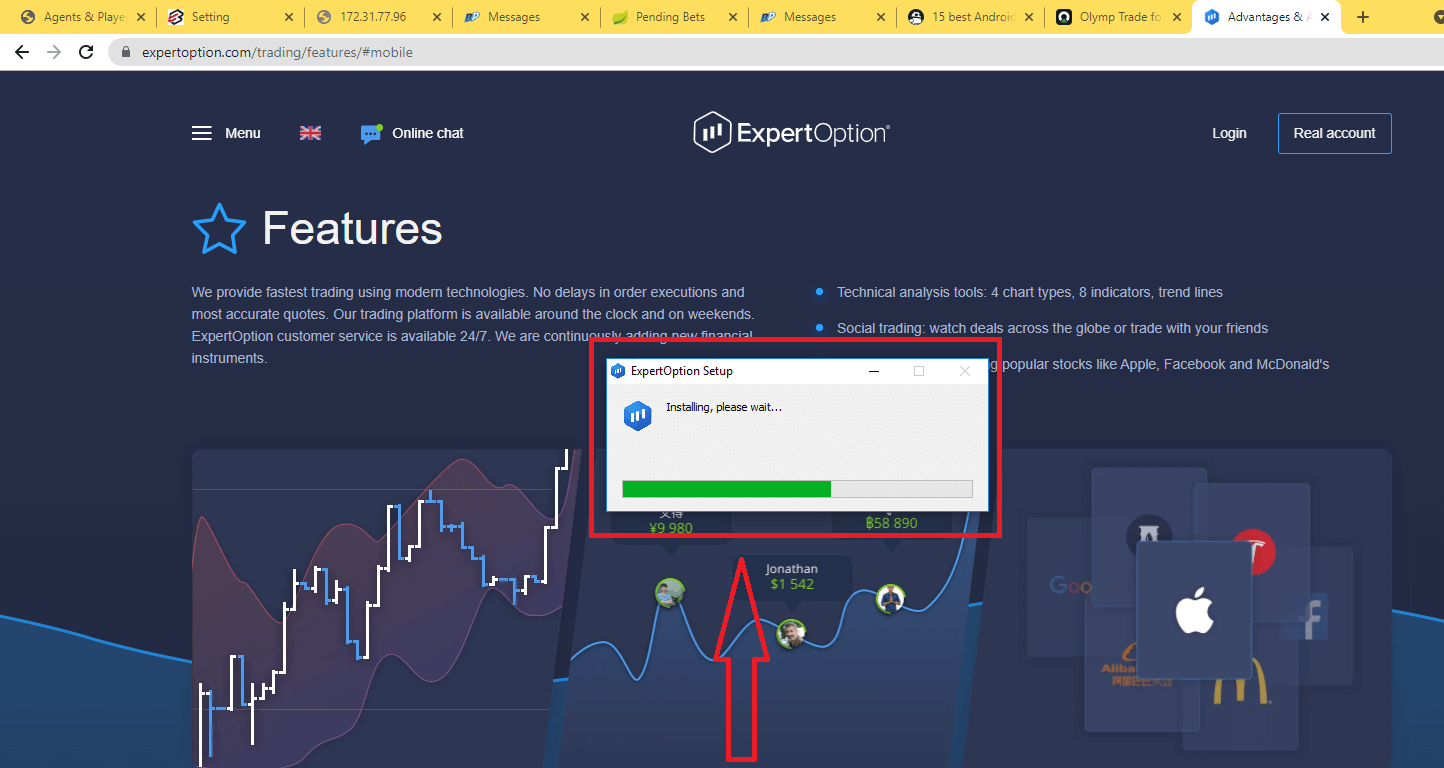Click the padlock icon in the address bar
The height and width of the screenshot is (768, 1444).
coord(125,51)
